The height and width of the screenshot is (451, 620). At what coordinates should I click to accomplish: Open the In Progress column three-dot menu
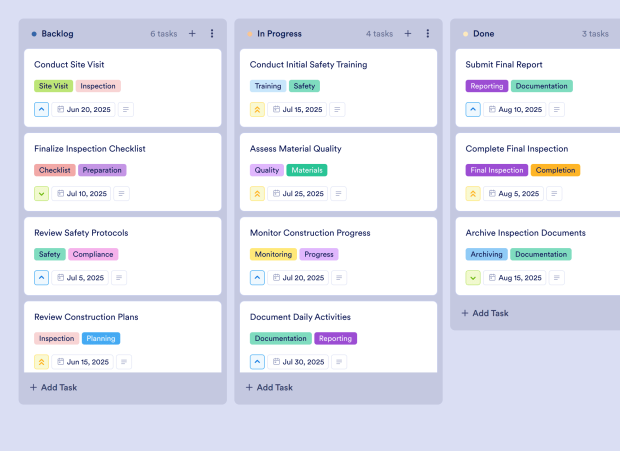428,33
